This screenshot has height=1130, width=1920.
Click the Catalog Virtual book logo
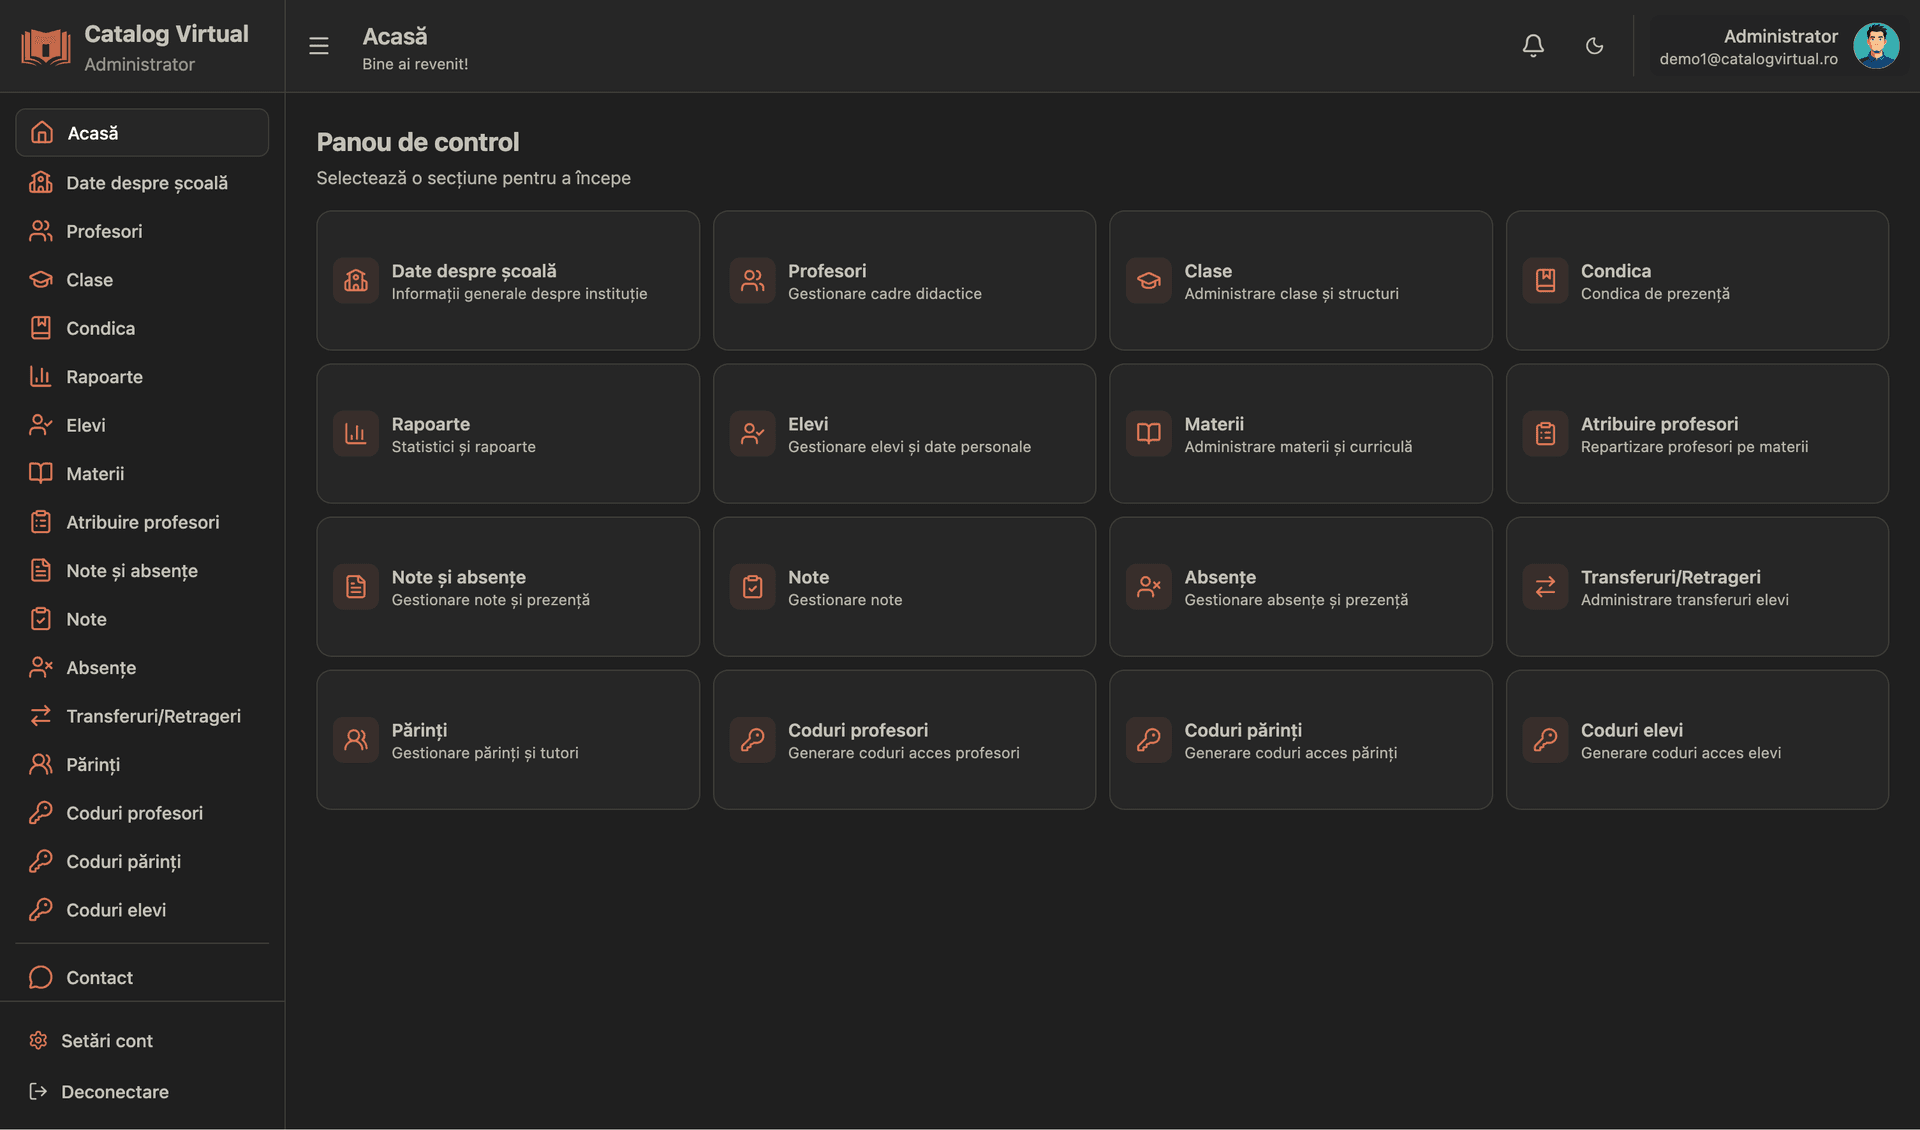coord(46,46)
